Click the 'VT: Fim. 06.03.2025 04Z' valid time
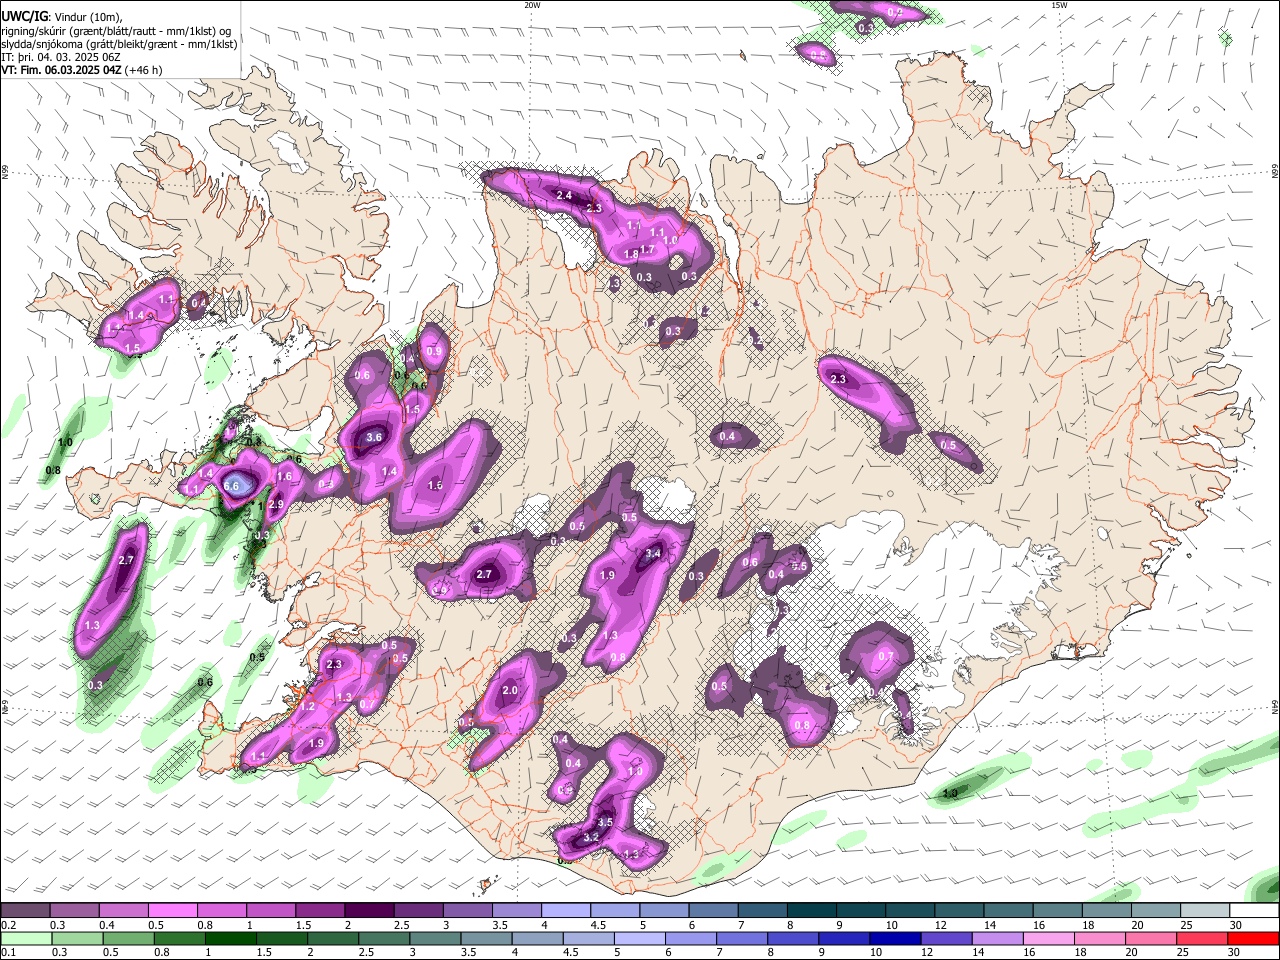The width and height of the screenshot is (1280, 960). [62, 70]
